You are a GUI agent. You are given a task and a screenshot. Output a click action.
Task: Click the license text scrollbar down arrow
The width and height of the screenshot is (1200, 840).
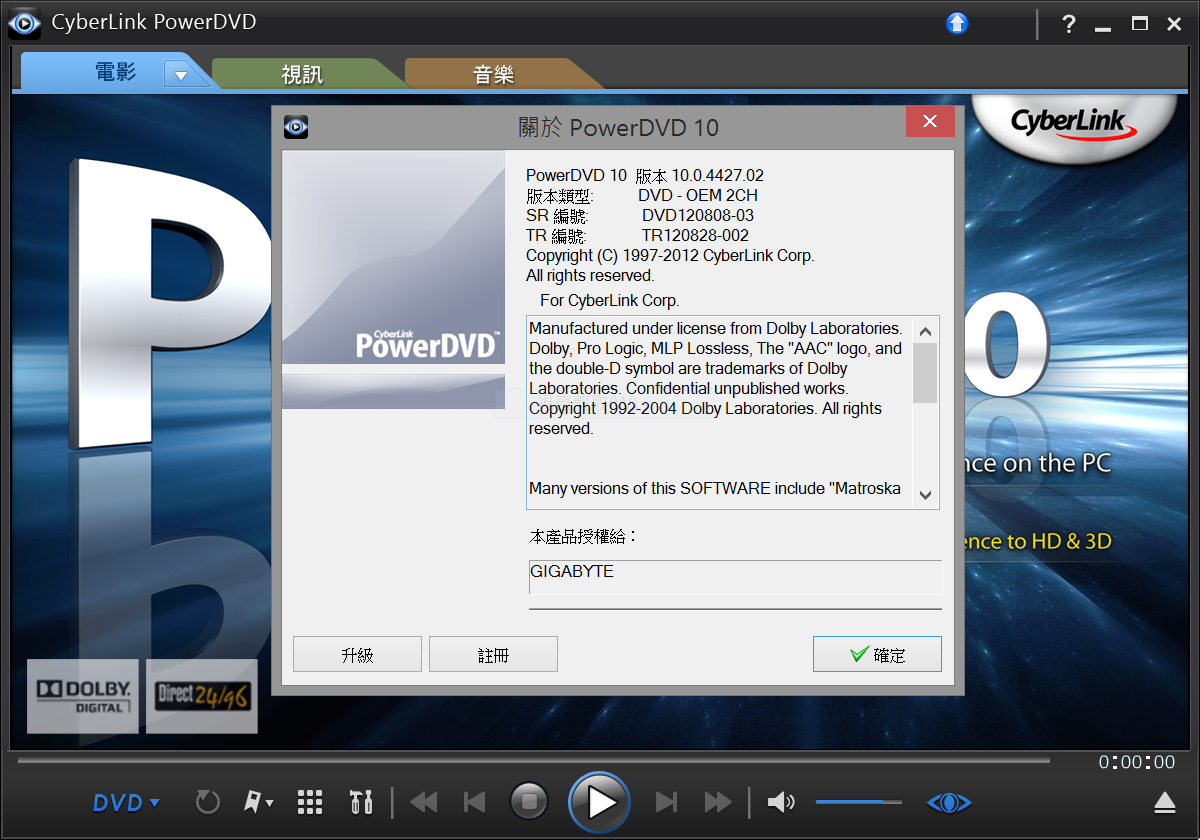point(925,494)
